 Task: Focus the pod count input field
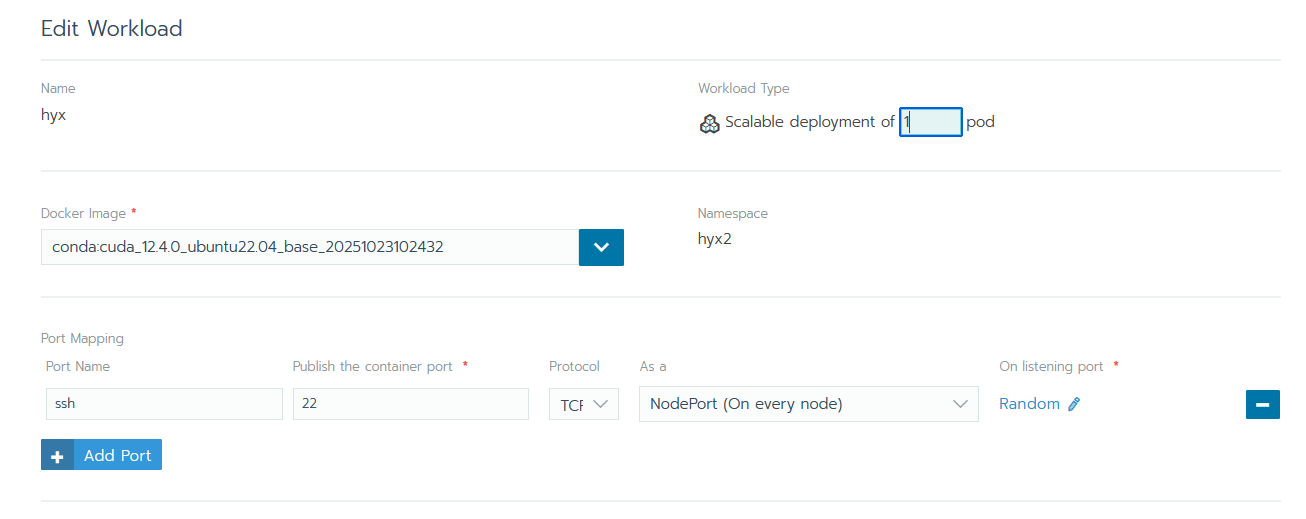931,122
